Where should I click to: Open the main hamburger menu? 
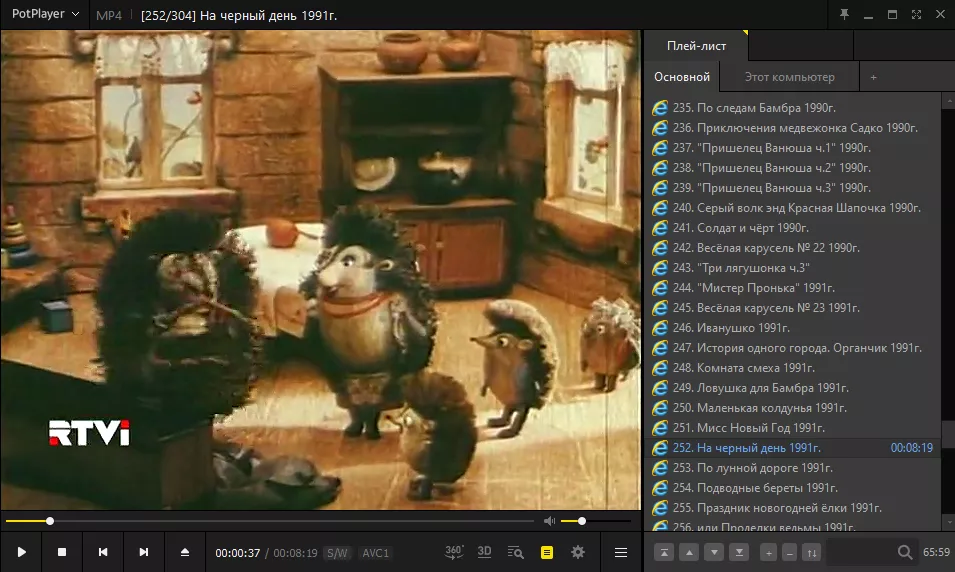(x=621, y=553)
